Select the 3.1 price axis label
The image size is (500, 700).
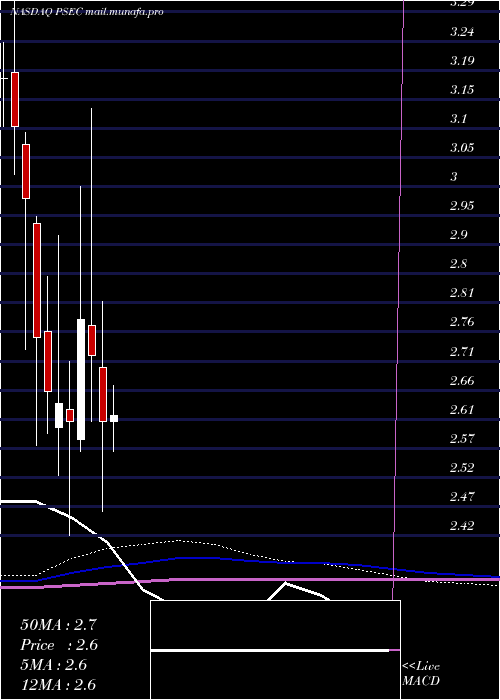point(459,119)
